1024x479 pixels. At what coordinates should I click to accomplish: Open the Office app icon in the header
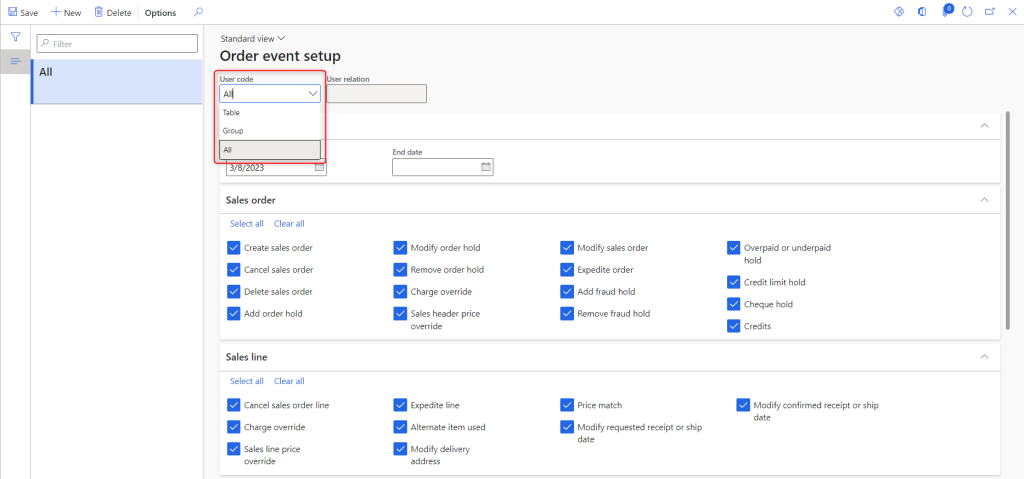[921, 13]
